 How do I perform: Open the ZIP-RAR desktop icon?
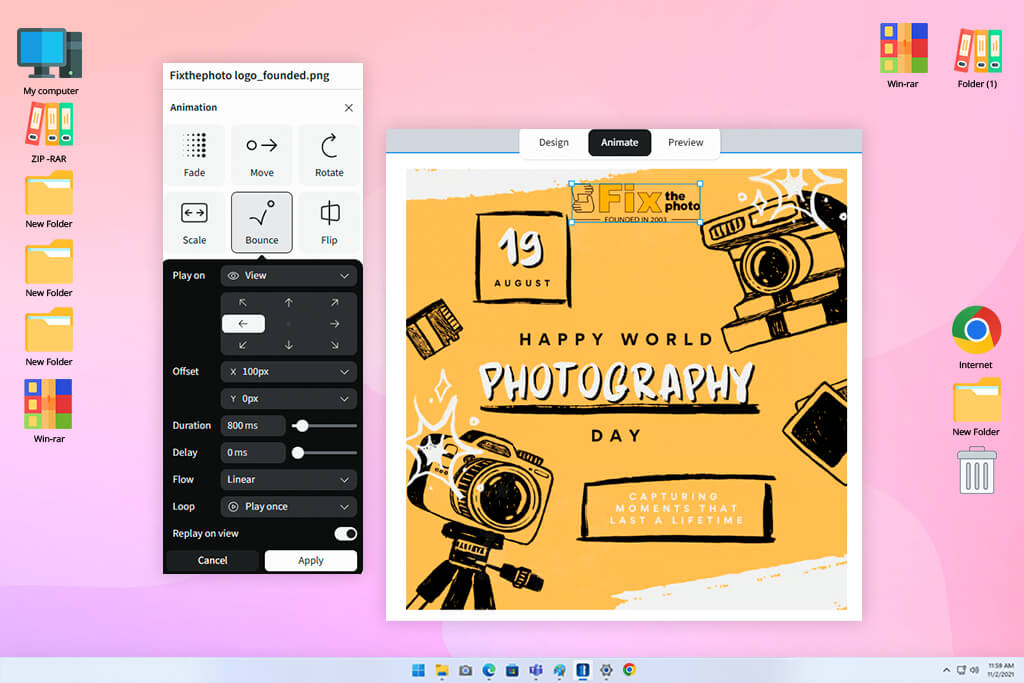pos(49,133)
